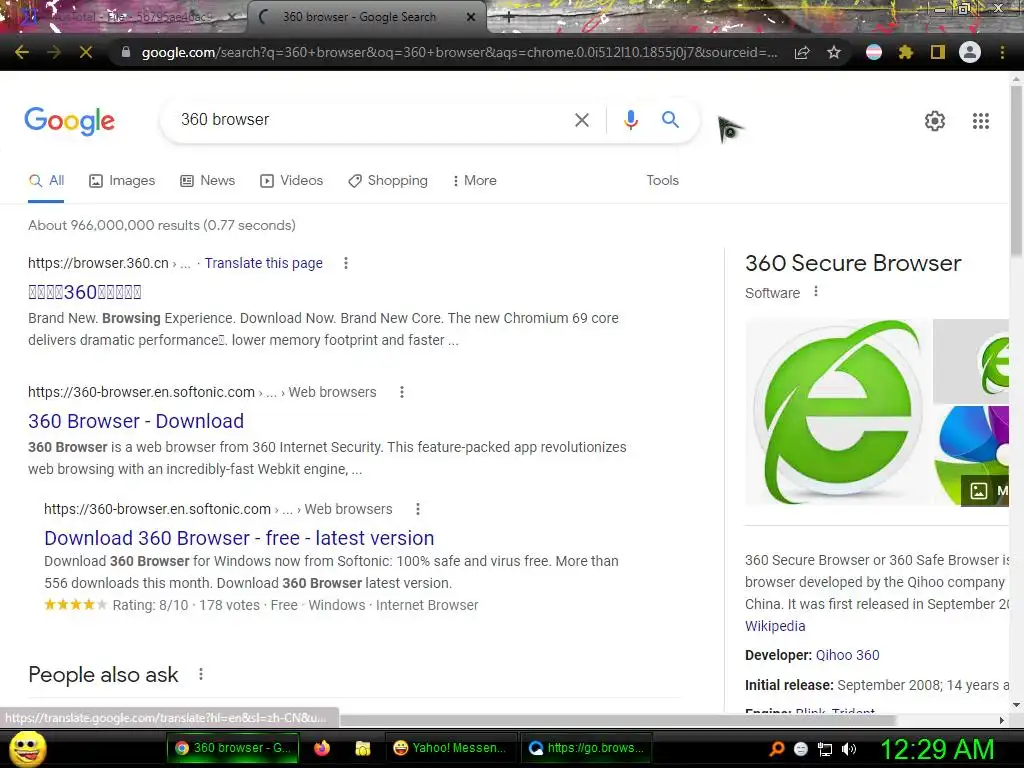The height and width of the screenshot is (768, 1024).
Task: Open options for the Download 360 Browser free result
Action: 418,509
